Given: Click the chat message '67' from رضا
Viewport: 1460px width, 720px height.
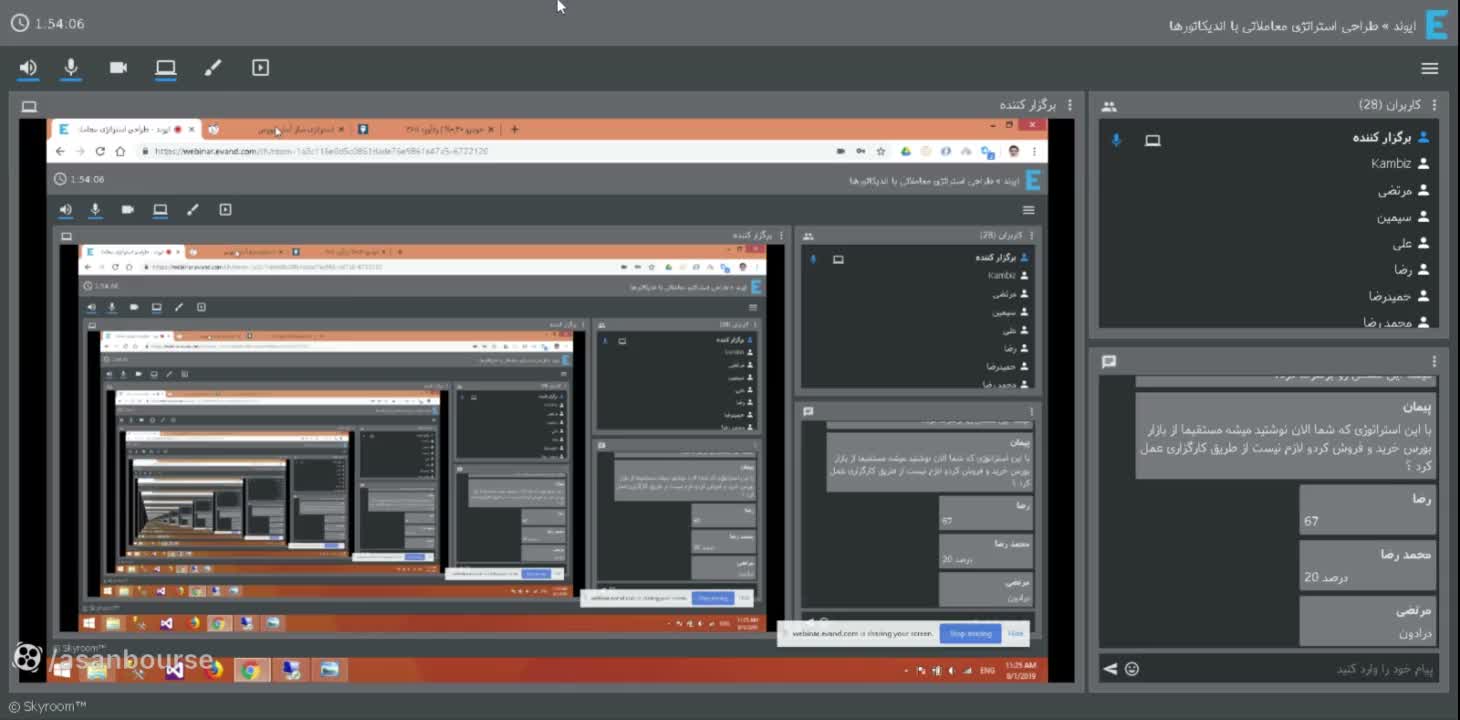Looking at the screenshot, I should [1368, 510].
